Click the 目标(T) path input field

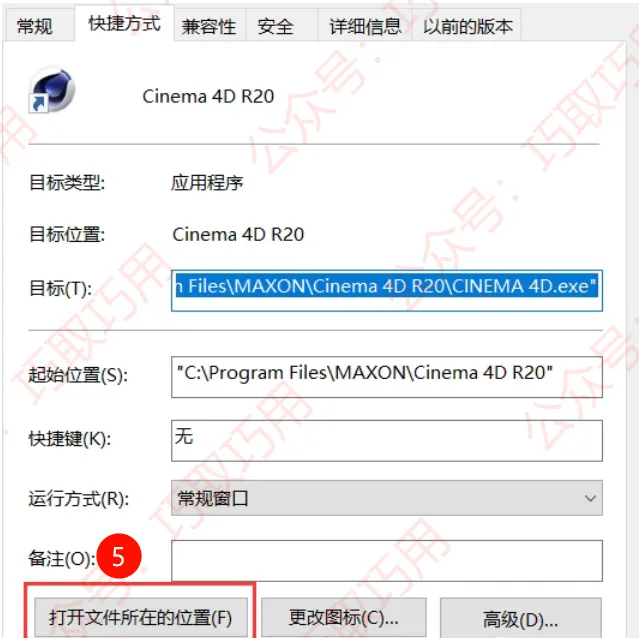[x=387, y=290]
